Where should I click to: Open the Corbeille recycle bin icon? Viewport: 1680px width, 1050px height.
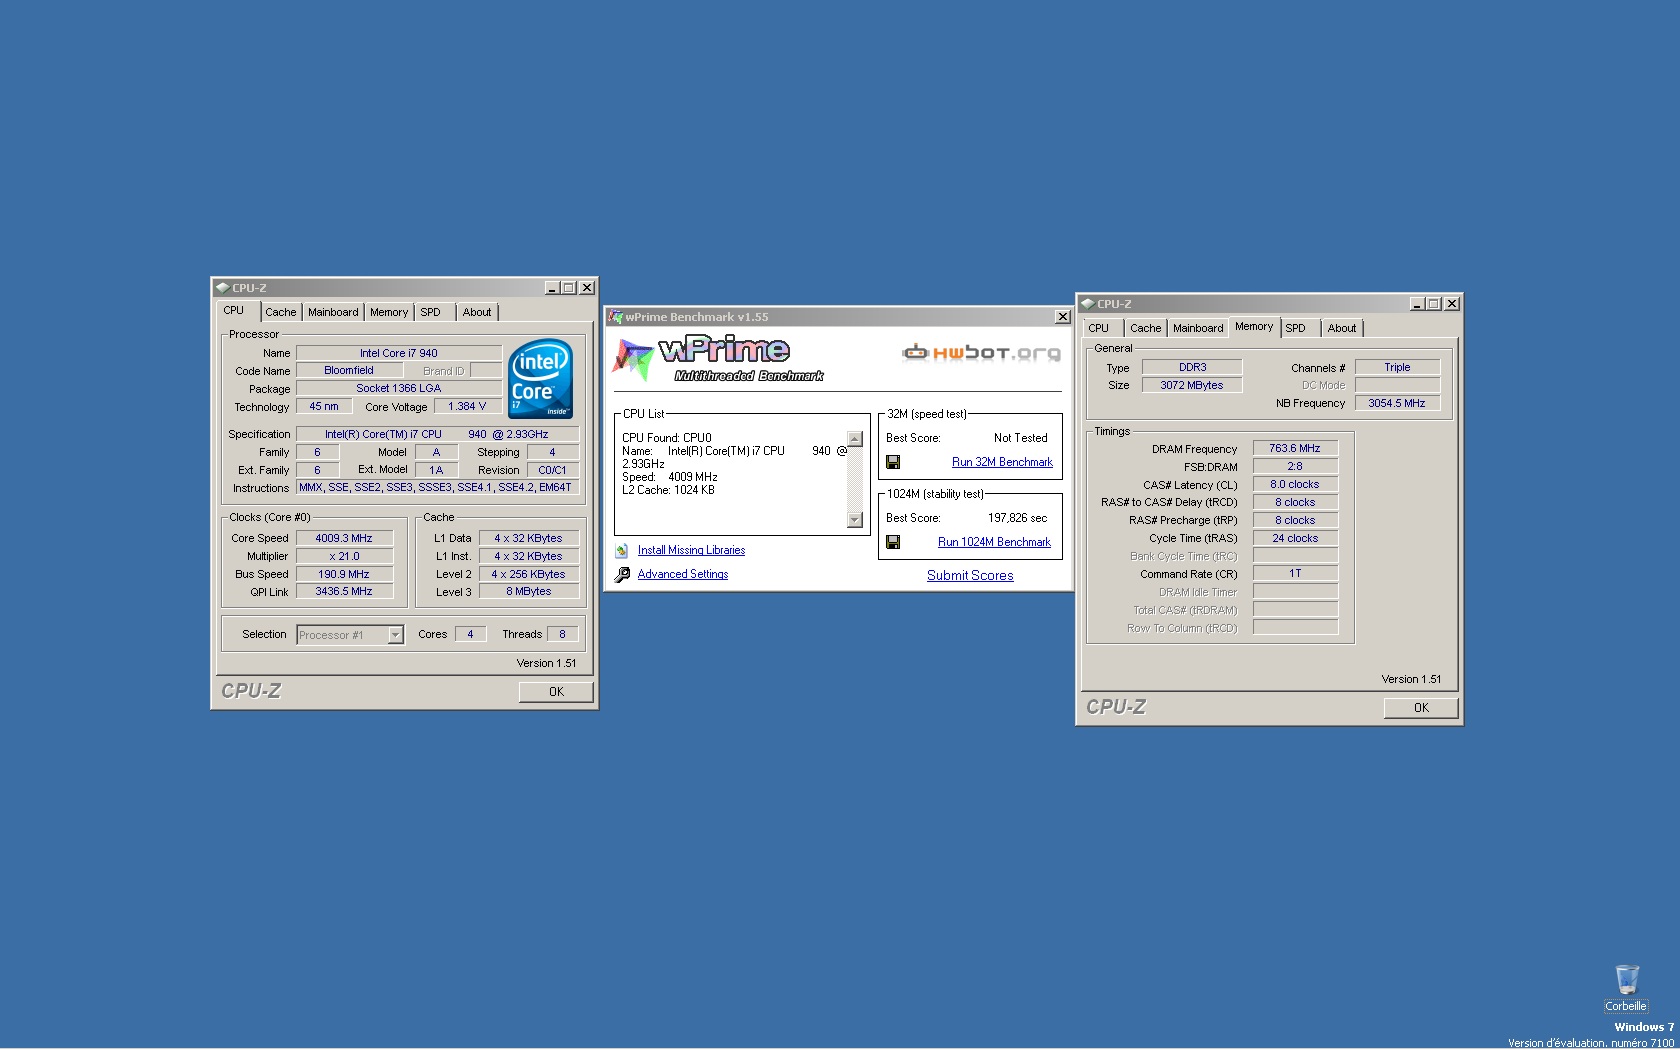click(1627, 988)
